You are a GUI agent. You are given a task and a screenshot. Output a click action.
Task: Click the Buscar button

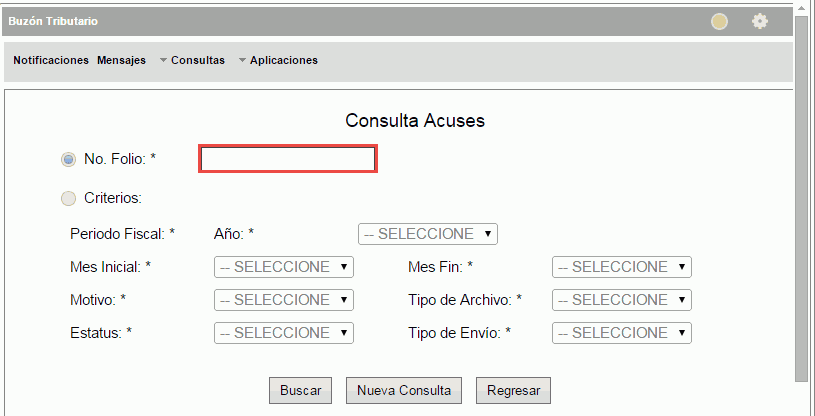300,391
